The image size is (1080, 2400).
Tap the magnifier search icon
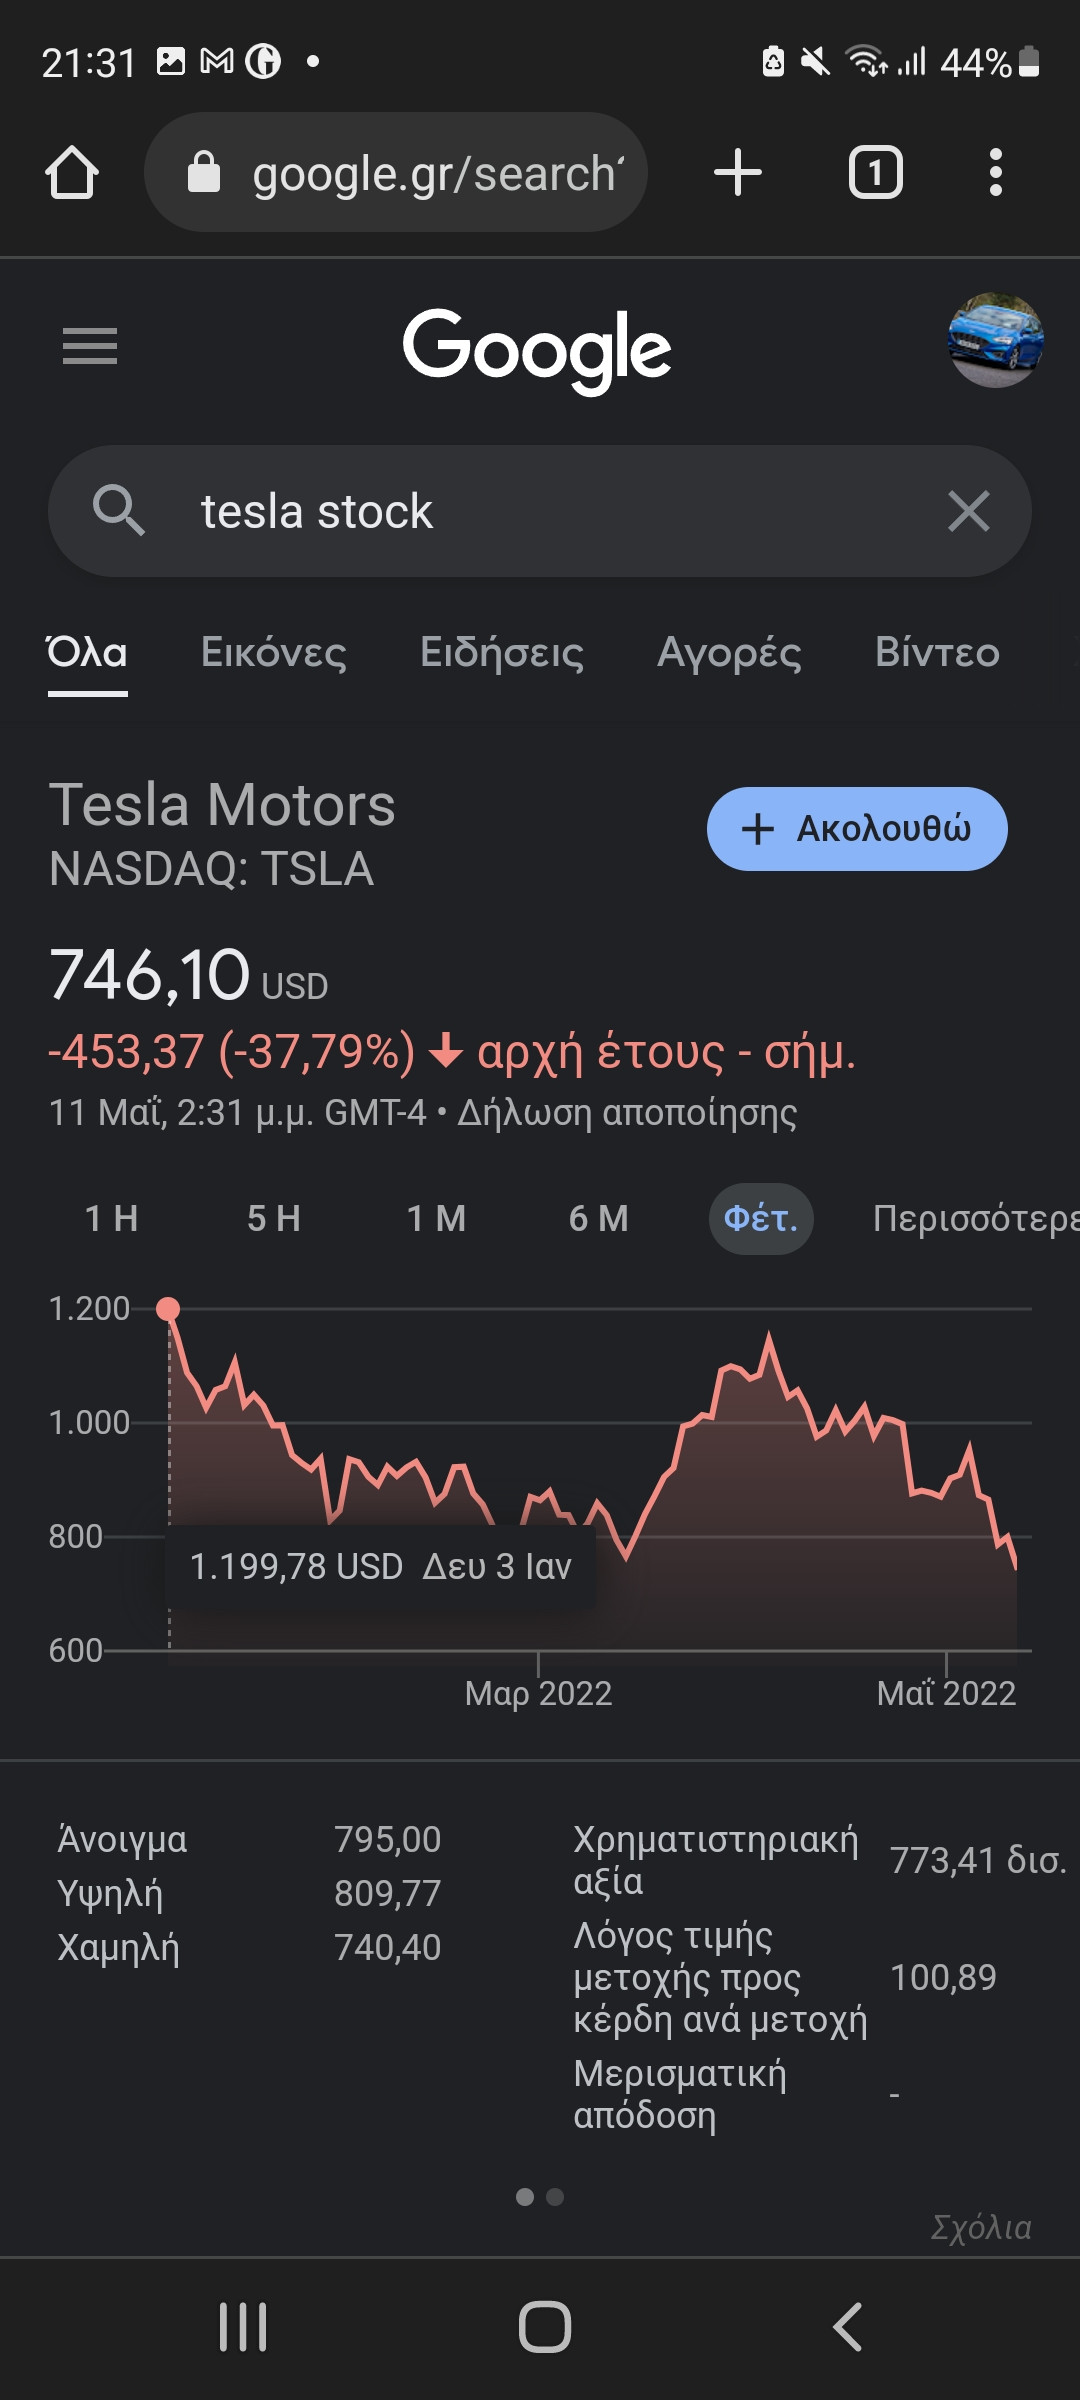click(x=119, y=510)
